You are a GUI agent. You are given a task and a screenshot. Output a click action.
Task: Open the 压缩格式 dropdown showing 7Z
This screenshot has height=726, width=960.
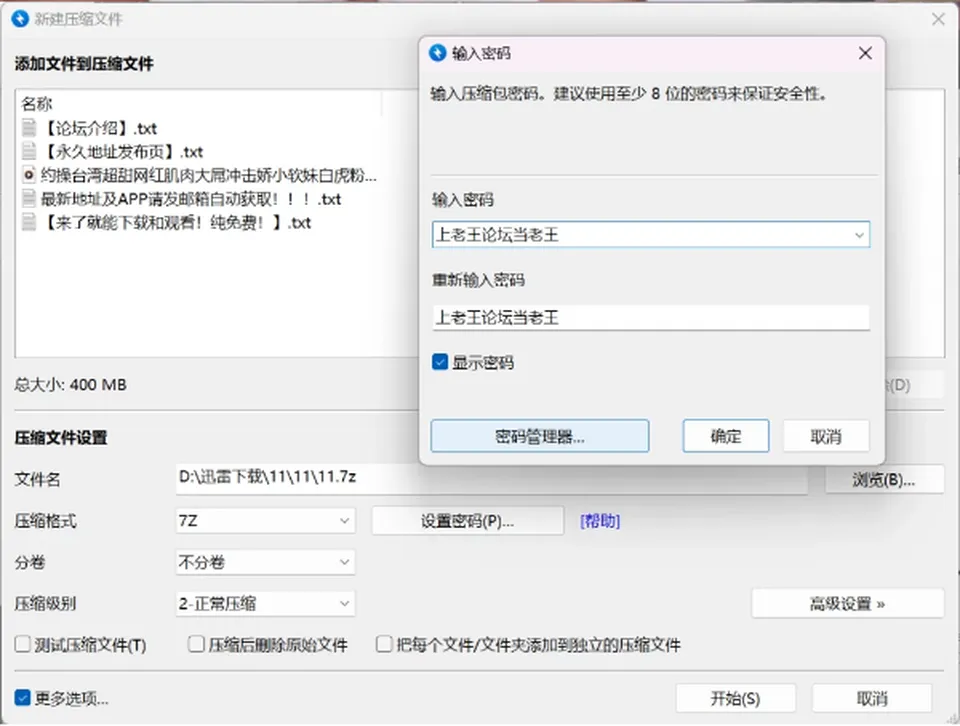[x=265, y=521]
